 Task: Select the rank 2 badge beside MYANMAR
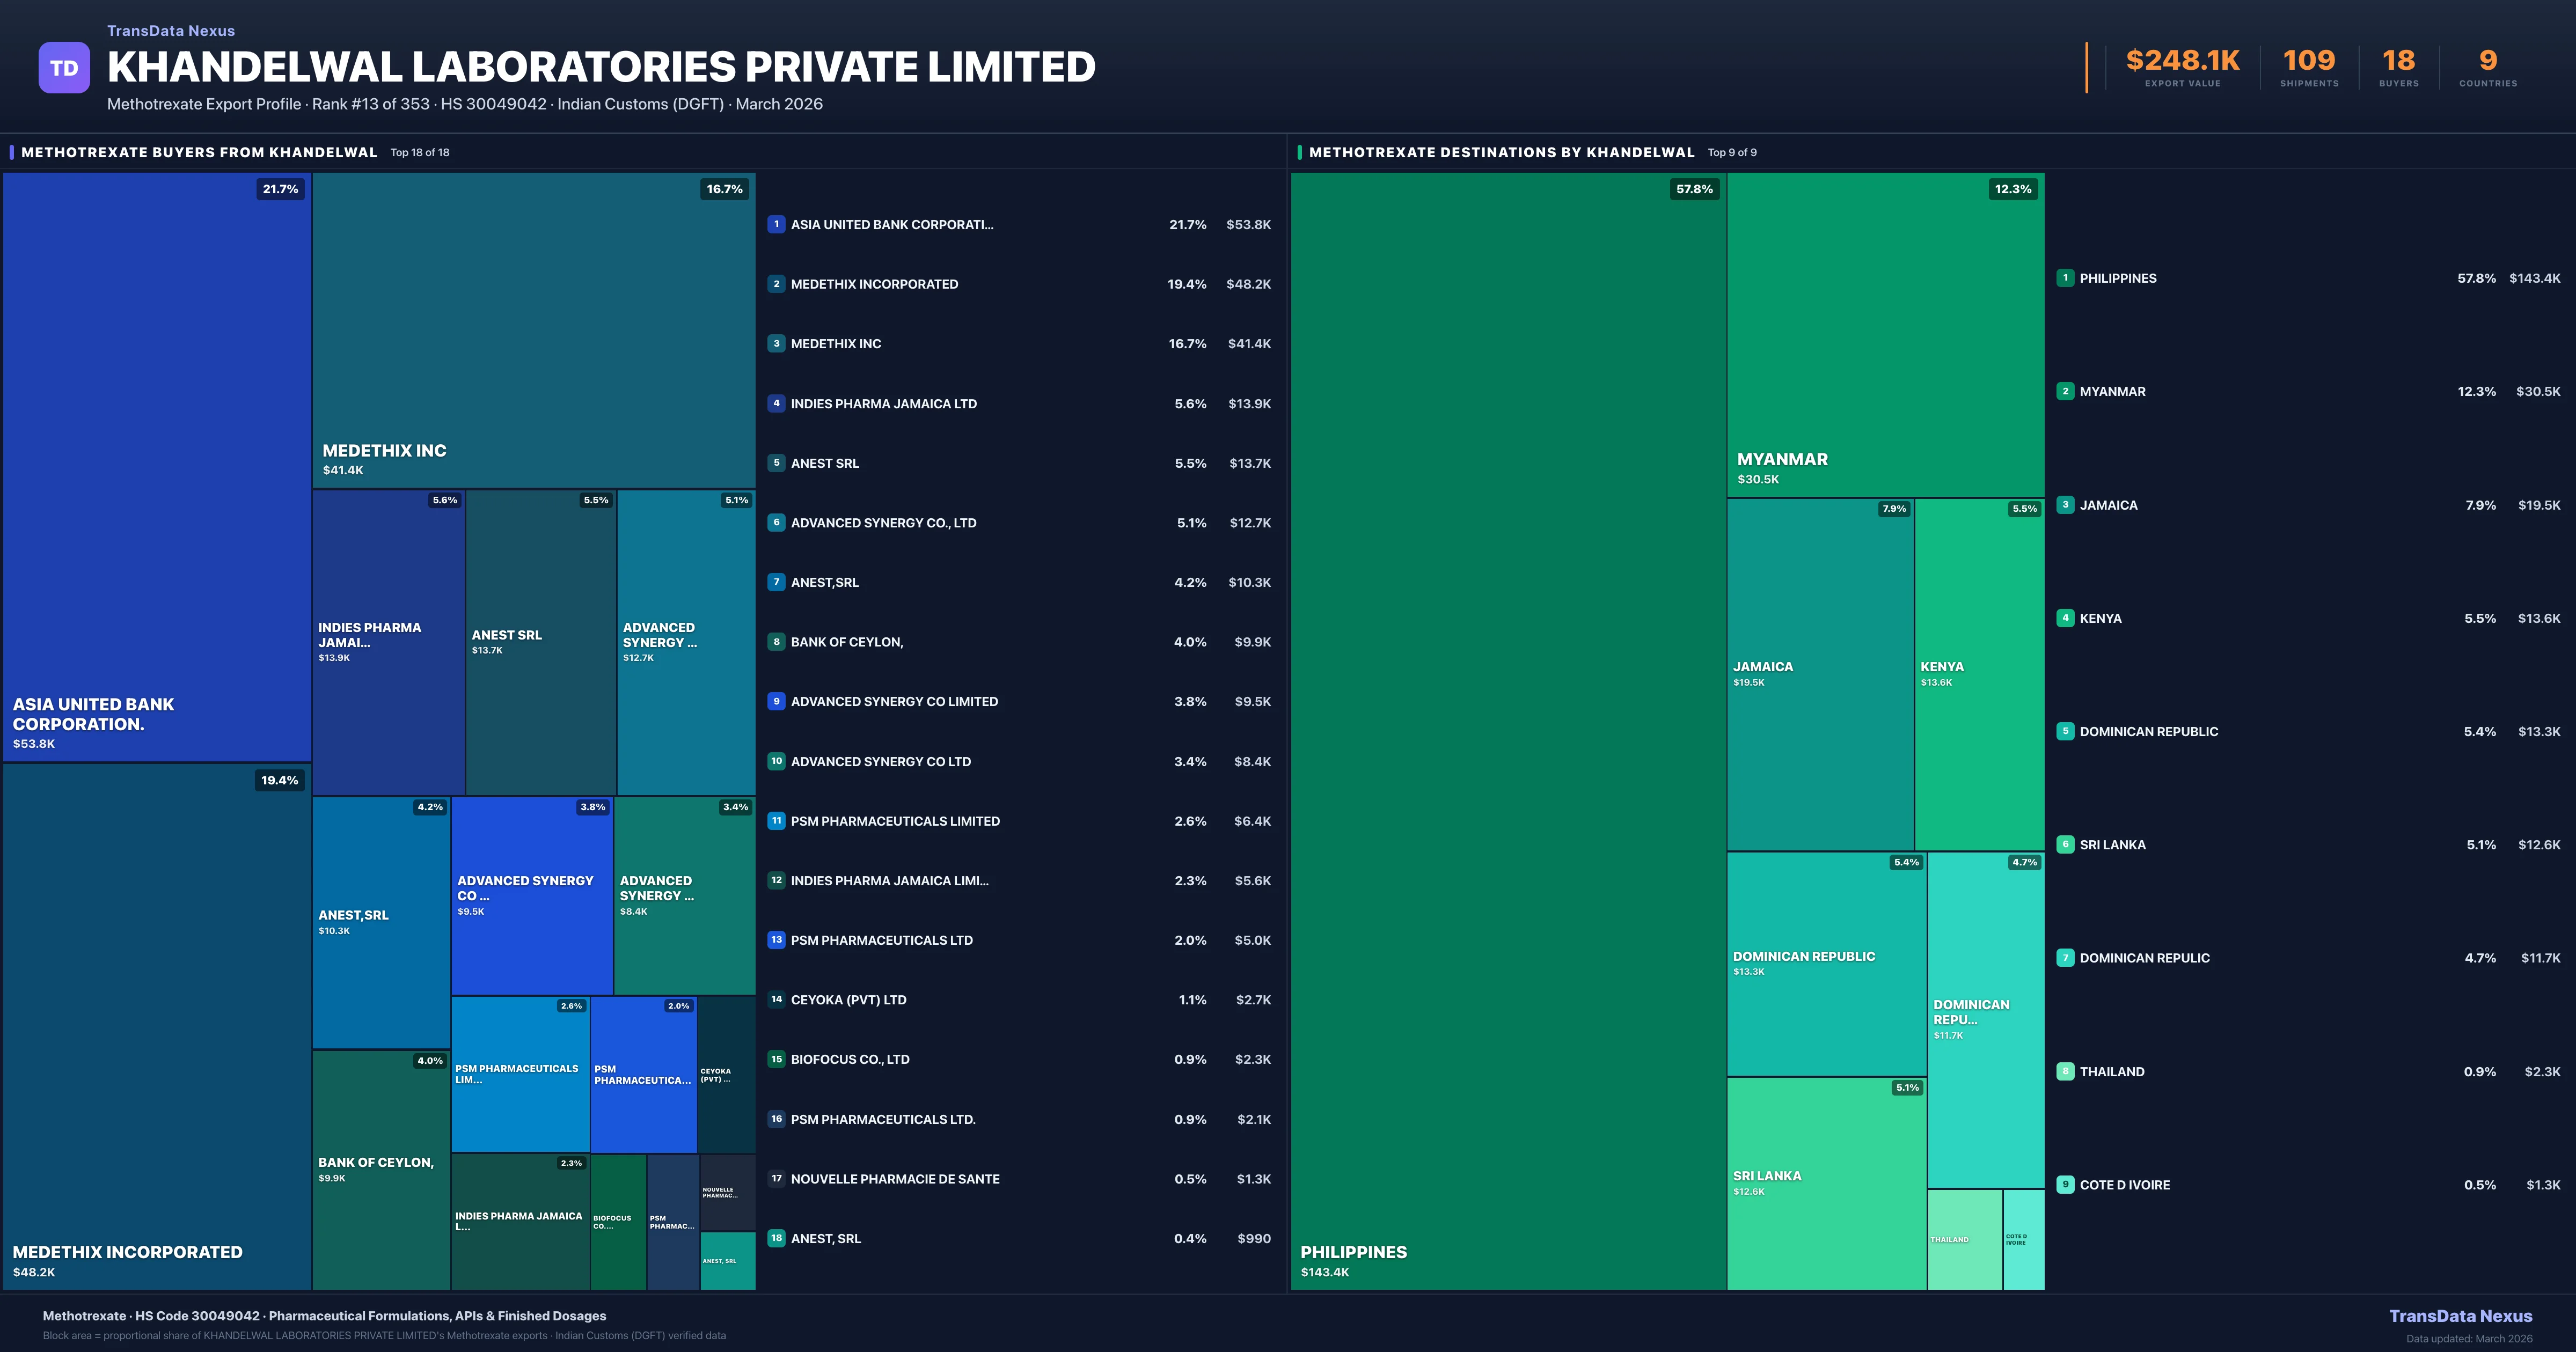coord(2066,391)
